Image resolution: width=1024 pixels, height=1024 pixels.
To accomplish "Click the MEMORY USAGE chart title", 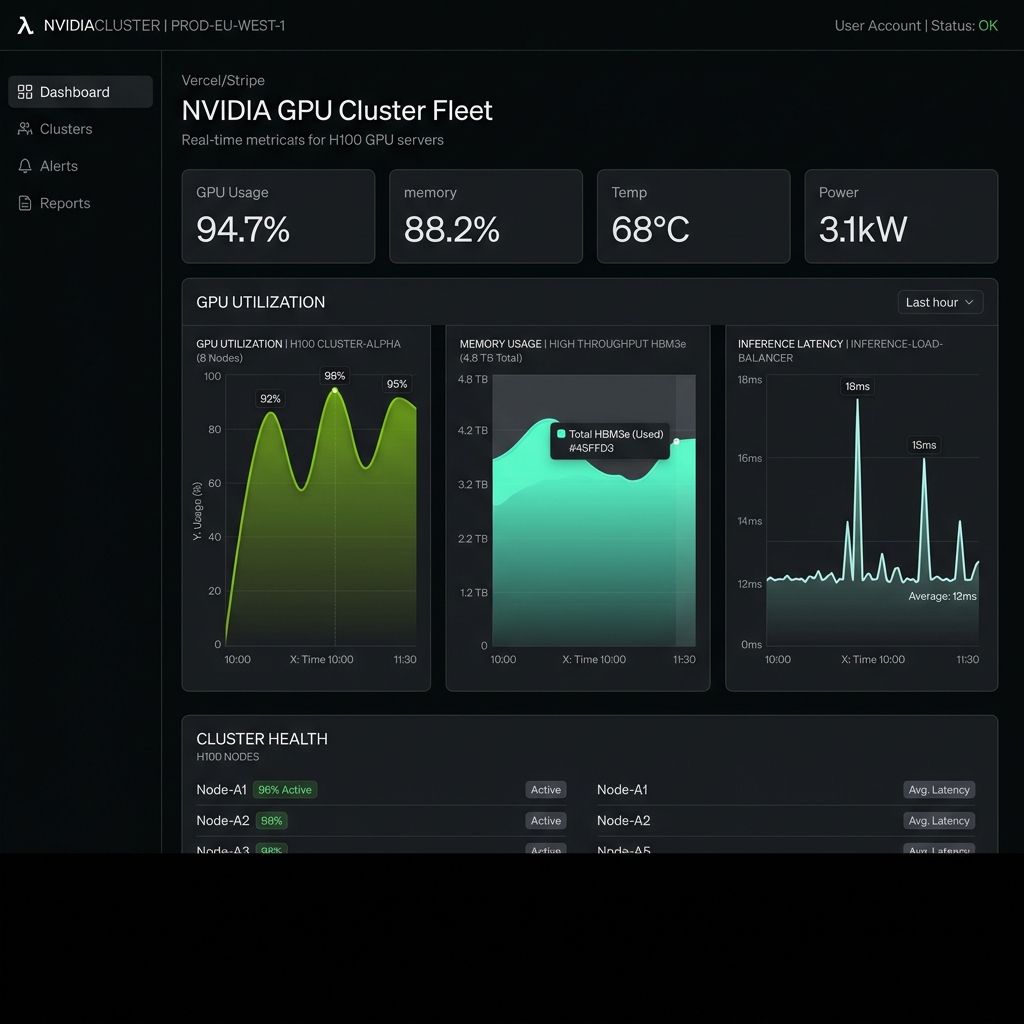I will pos(500,344).
